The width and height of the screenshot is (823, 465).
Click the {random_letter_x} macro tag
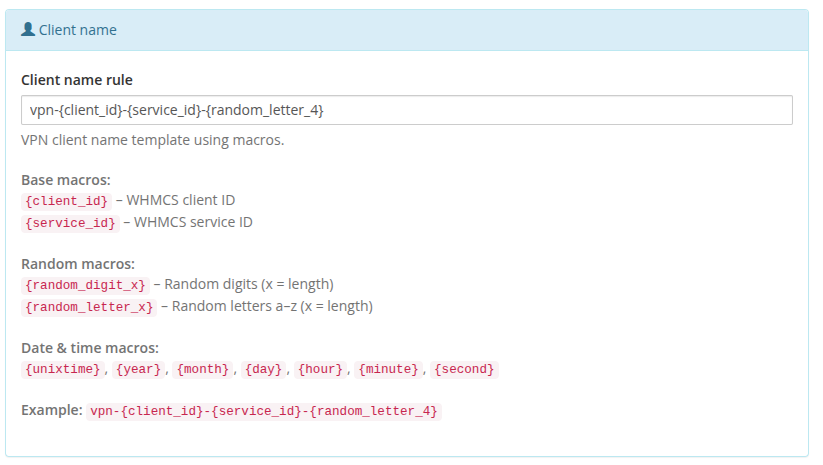pos(89,307)
